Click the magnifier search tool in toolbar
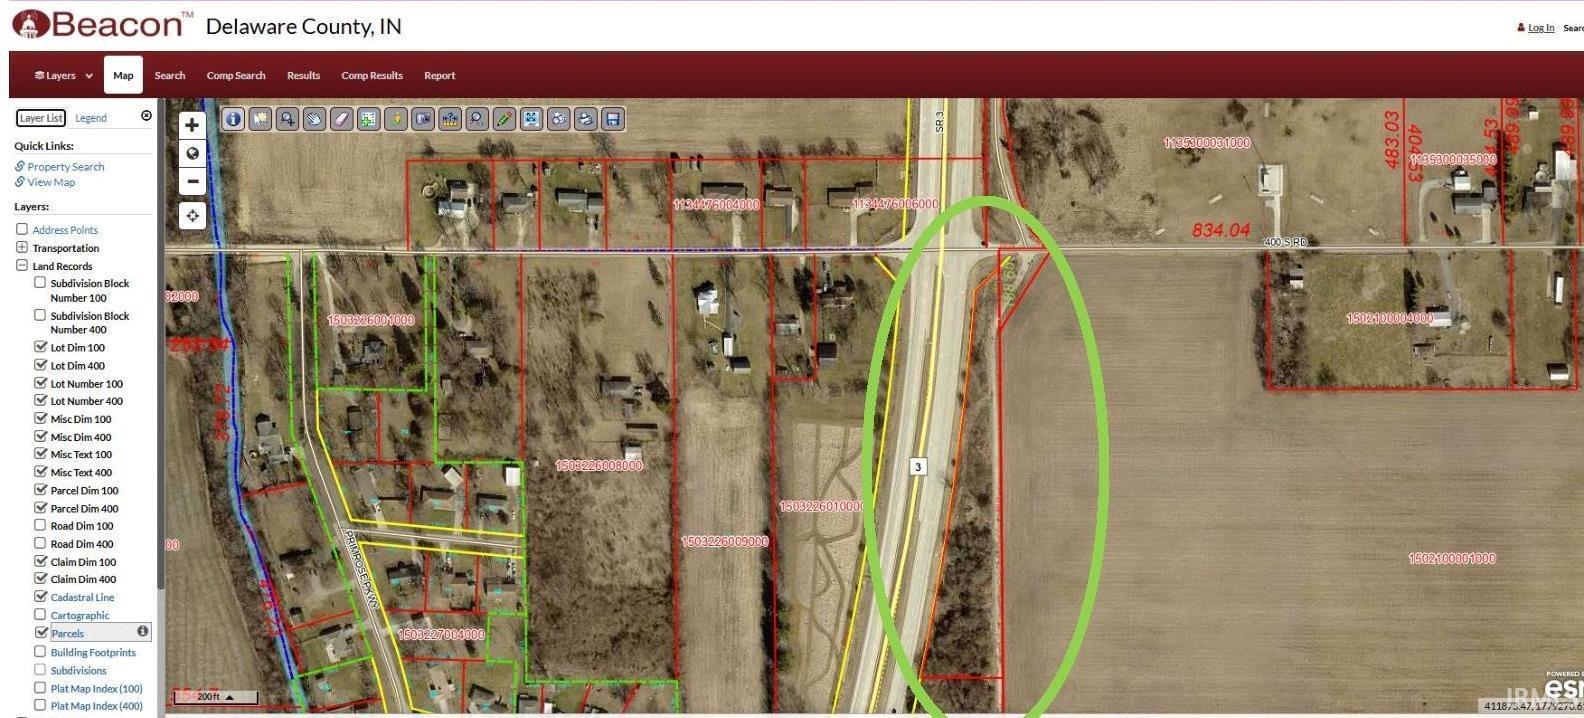Image resolution: width=1584 pixels, height=718 pixels. pyautogui.click(x=477, y=119)
